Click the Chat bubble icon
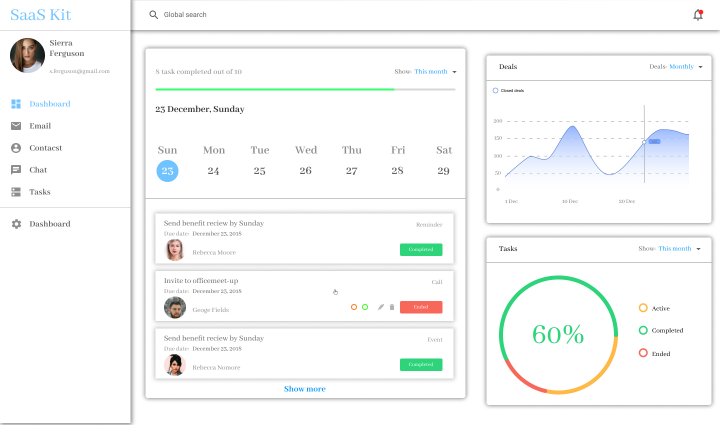The image size is (720, 425). [16, 170]
